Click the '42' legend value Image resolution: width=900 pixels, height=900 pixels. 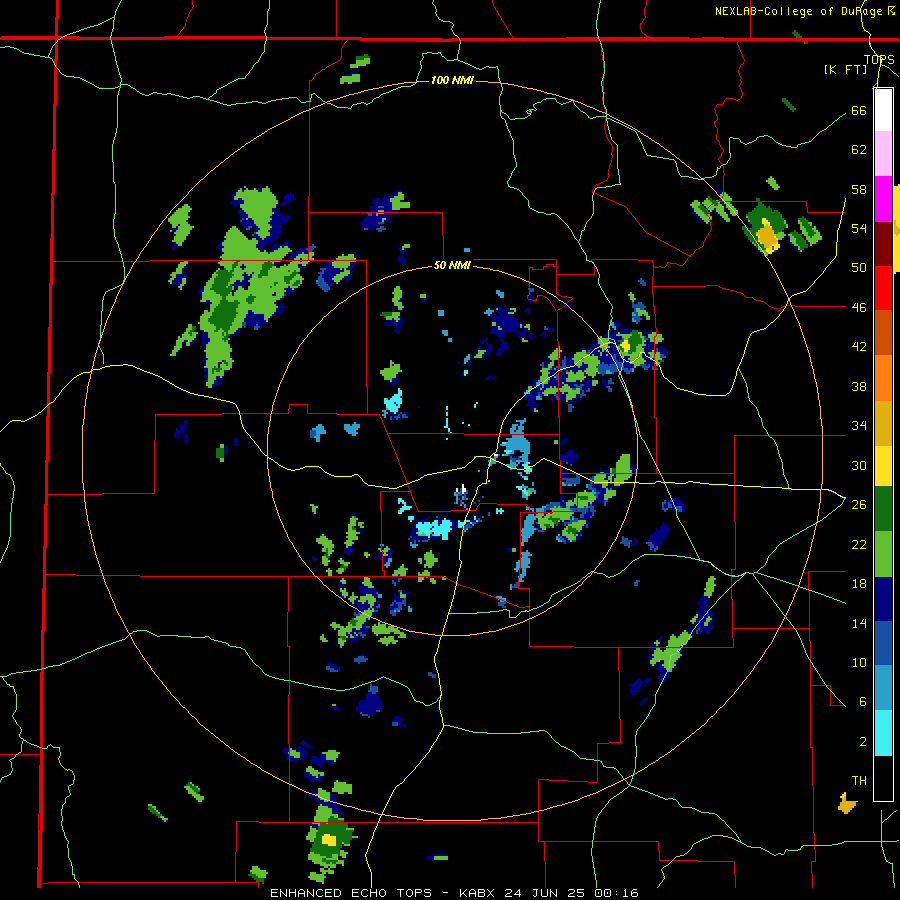[859, 347]
